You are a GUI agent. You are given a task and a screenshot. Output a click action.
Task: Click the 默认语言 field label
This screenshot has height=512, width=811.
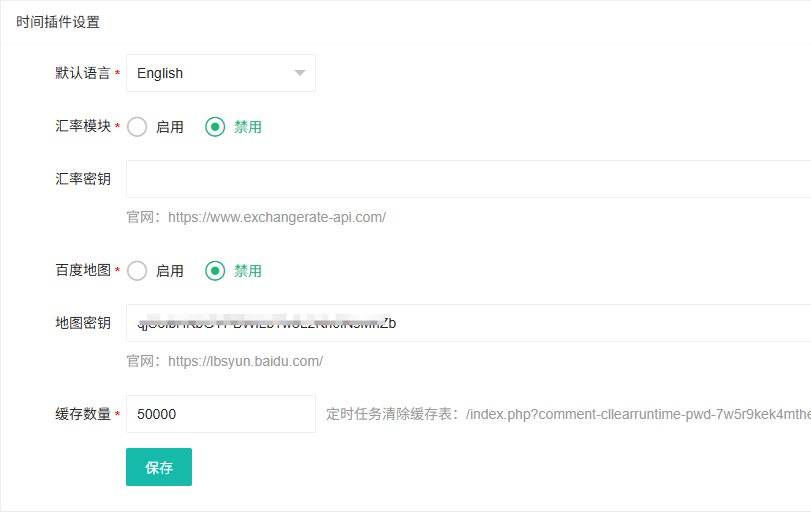point(83,73)
